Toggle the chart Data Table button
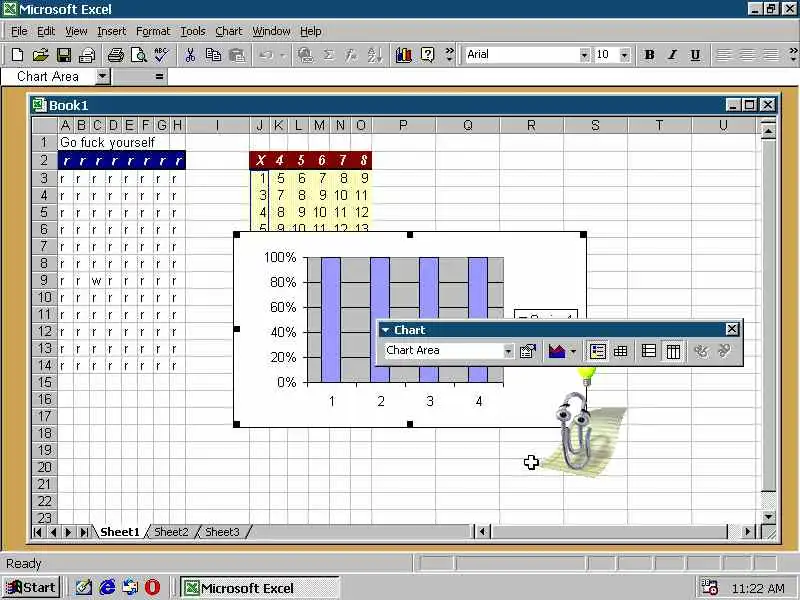This screenshot has height=600, width=800. point(620,351)
